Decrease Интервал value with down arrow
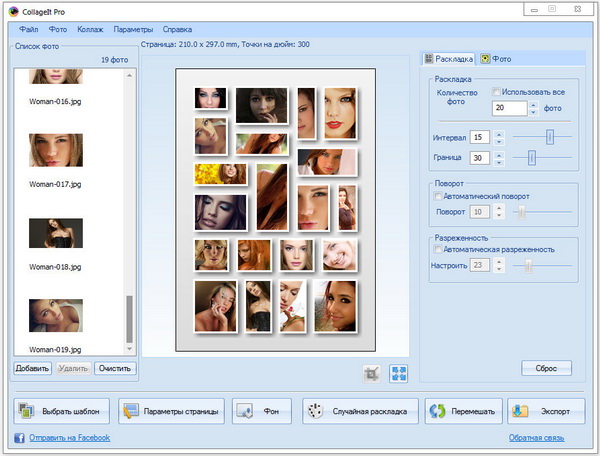This screenshot has height=456, width=600. click(499, 141)
